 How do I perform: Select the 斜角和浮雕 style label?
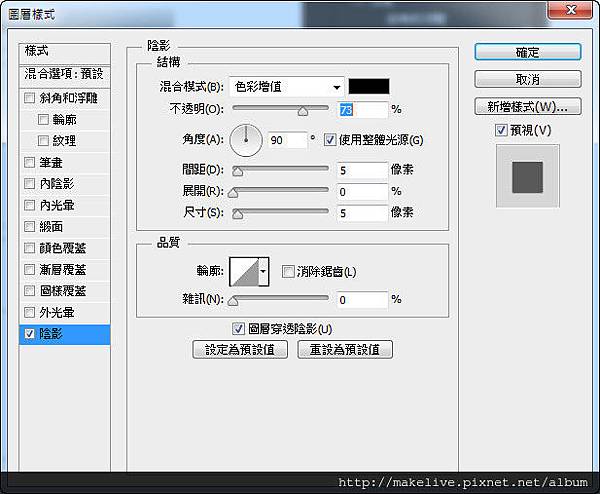tap(68, 98)
